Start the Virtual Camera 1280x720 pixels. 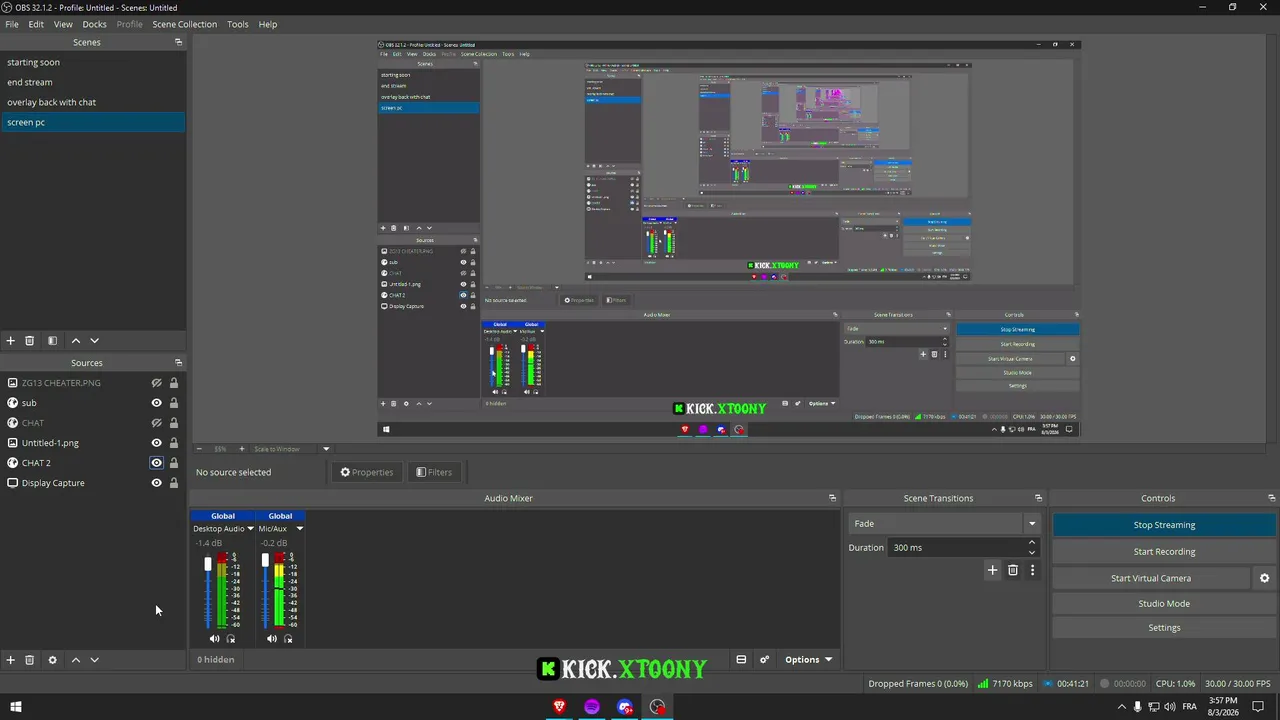pos(1151,578)
